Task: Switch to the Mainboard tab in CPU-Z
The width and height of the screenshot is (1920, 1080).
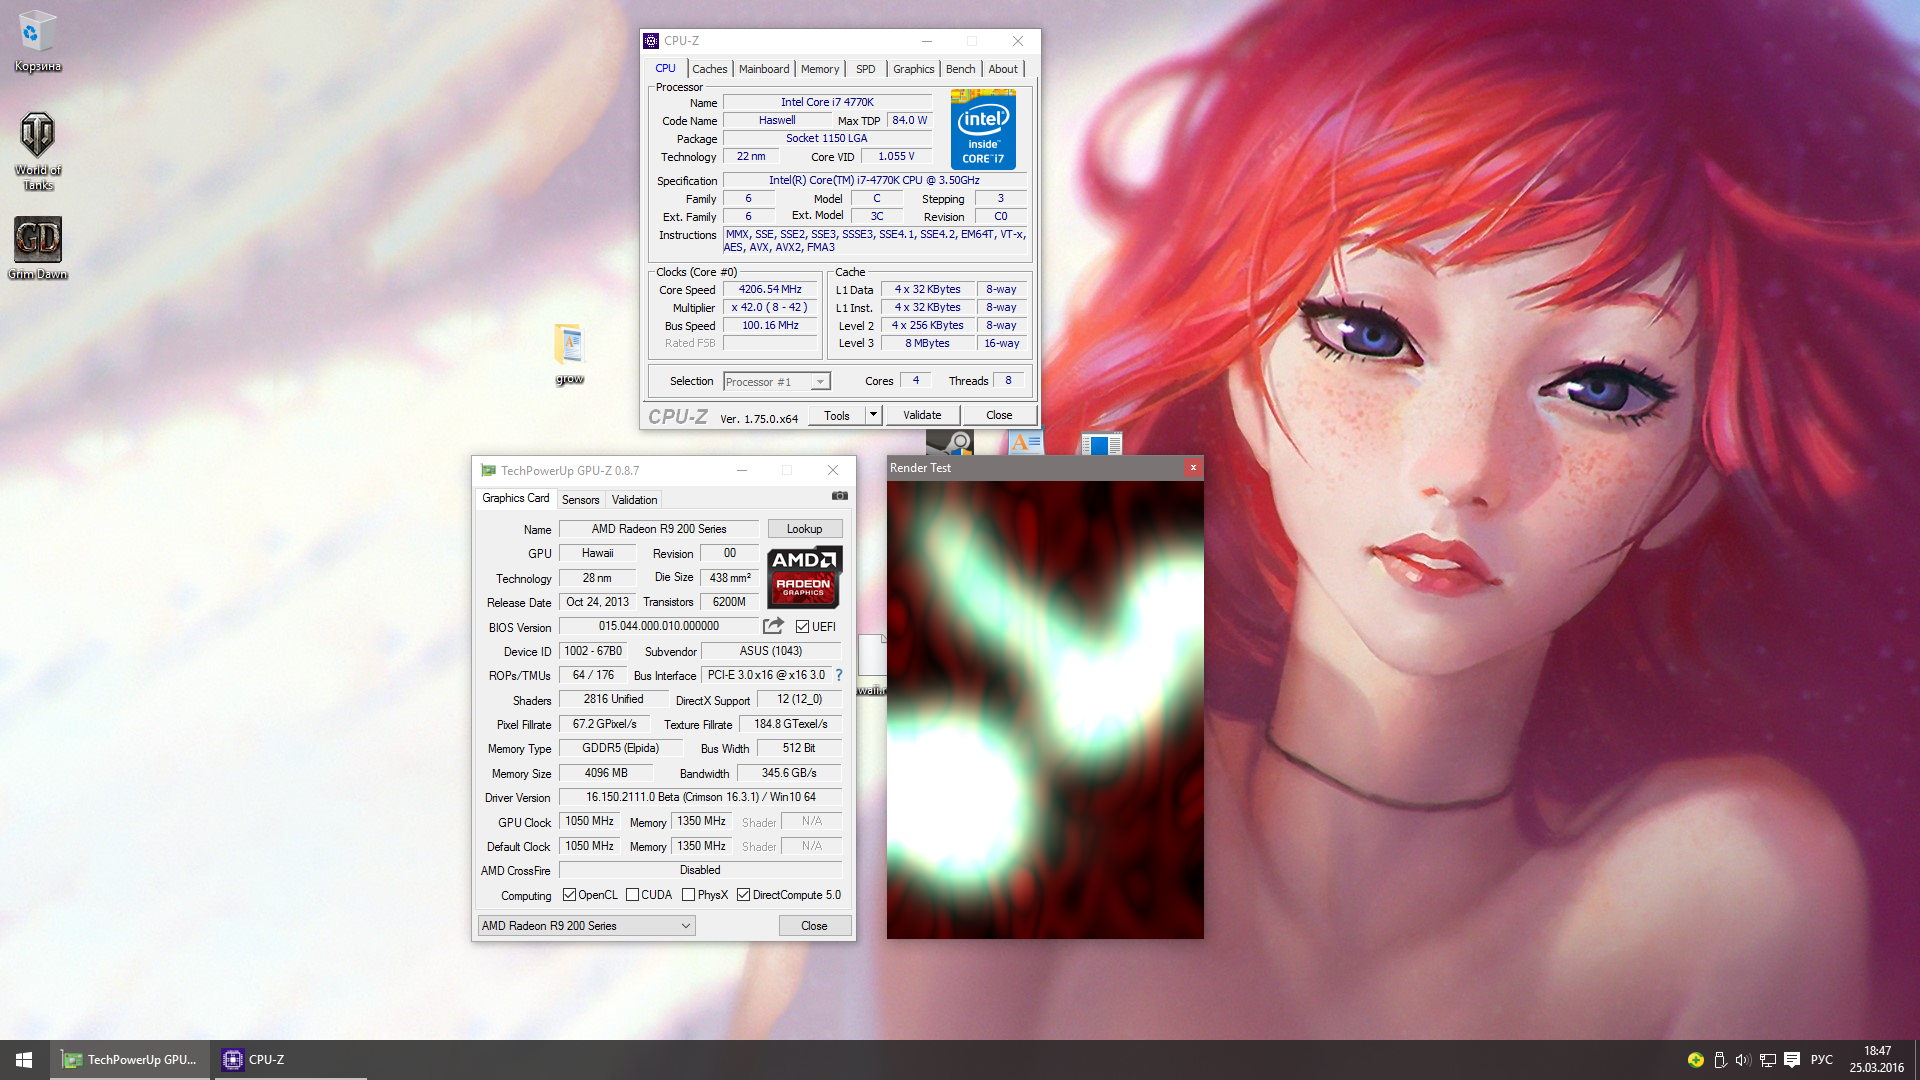Action: coord(763,69)
